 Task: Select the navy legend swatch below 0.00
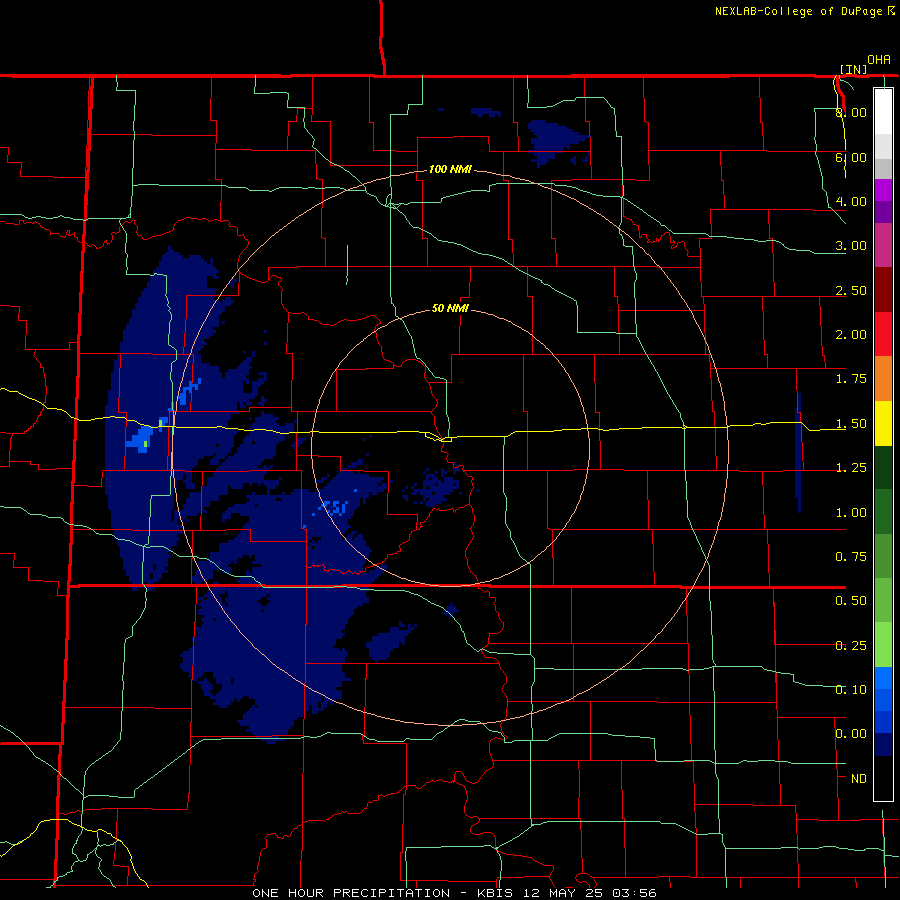click(883, 744)
